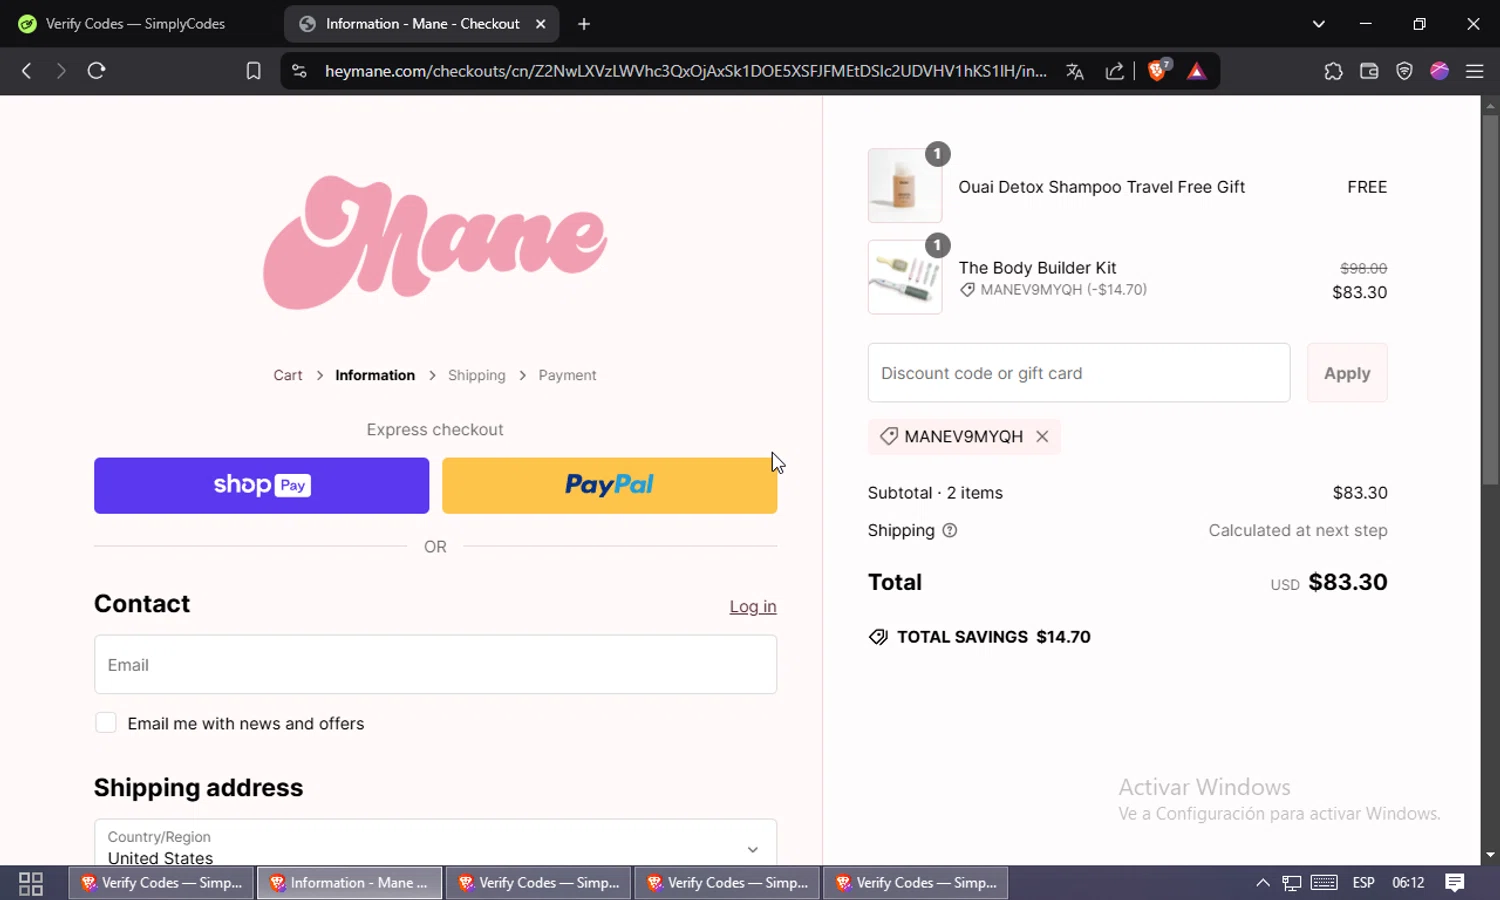Click the 06:12 clock
Image resolution: width=1500 pixels, height=900 pixels.
pos(1408,883)
